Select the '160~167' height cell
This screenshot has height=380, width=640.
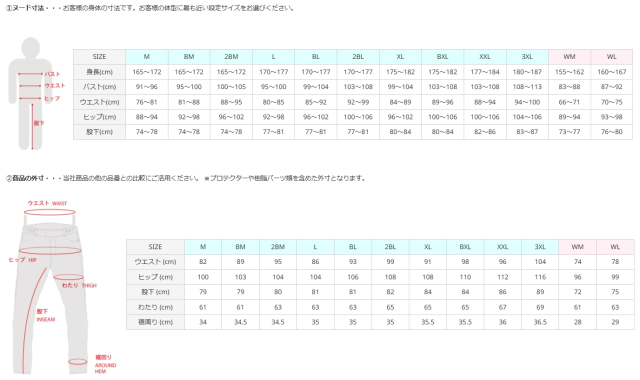[x=611, y=72]
